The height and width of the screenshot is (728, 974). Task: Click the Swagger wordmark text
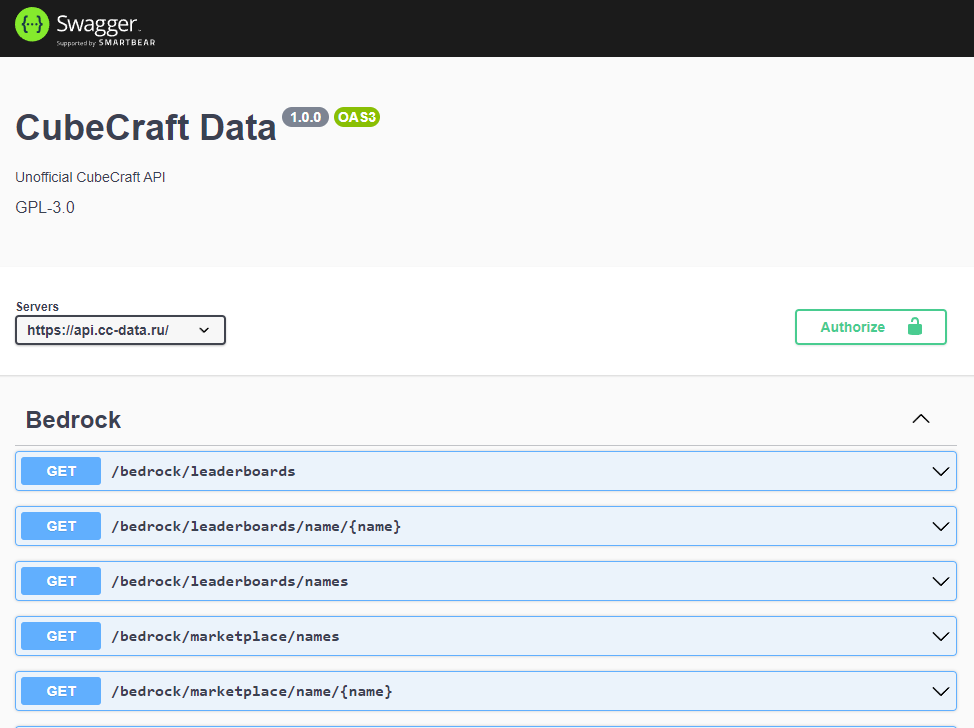98,24
